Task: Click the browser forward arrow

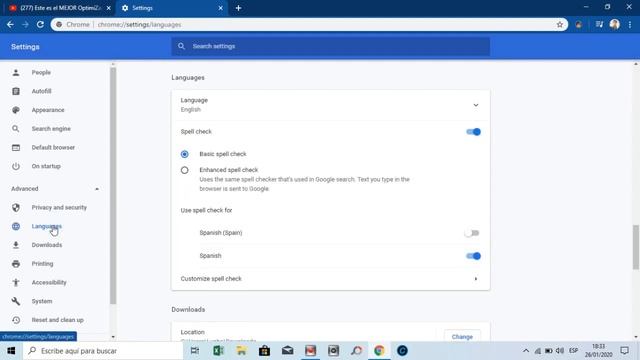Action: point(25,24)
